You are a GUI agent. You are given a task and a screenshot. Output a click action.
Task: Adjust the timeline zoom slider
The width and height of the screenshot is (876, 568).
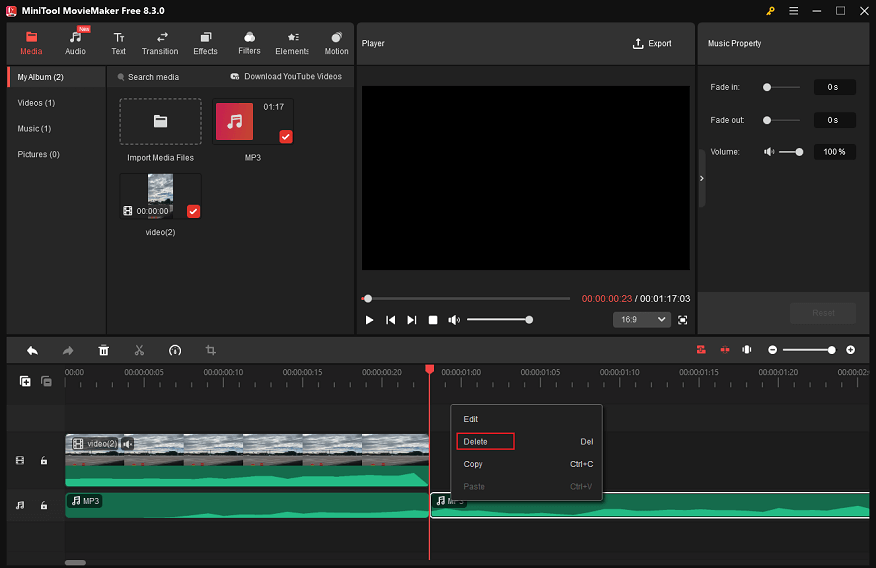[809, 350]
